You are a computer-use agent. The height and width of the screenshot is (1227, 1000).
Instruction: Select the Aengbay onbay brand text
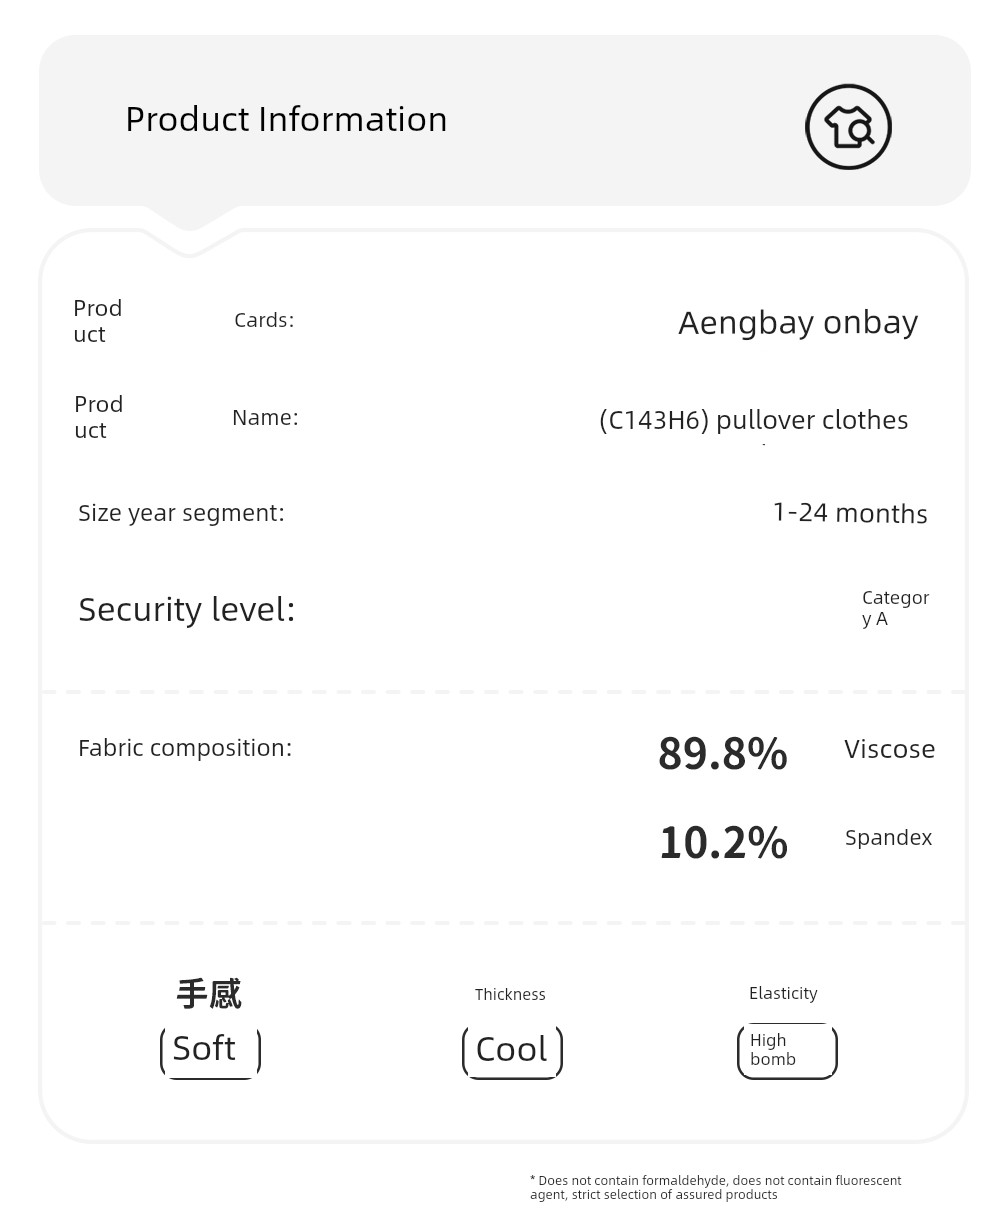(798, 322)
